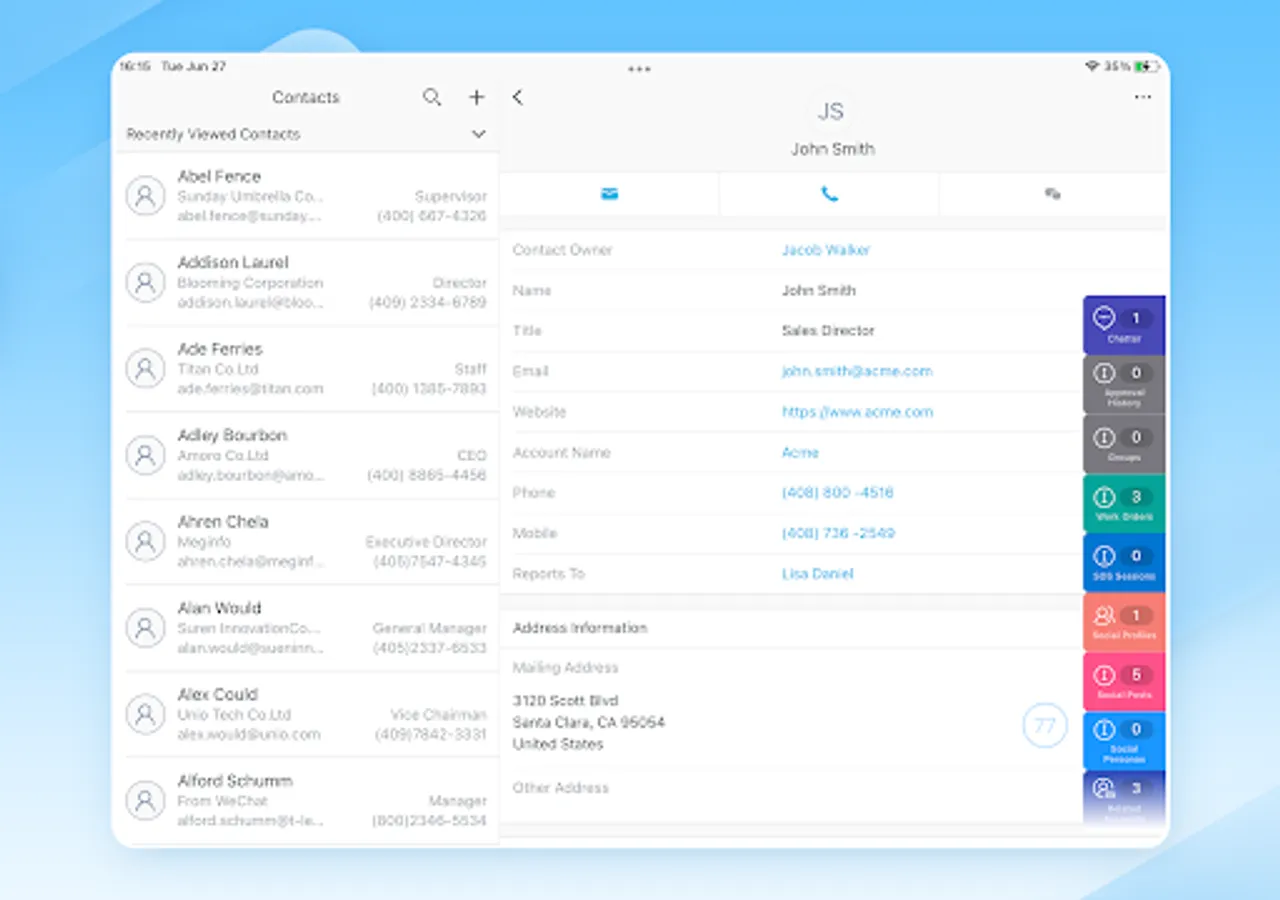This screenshot has height=900, width=1280.
Task: Expand the Recently Viewed Contacts dropdown
Action: point(479,134)
